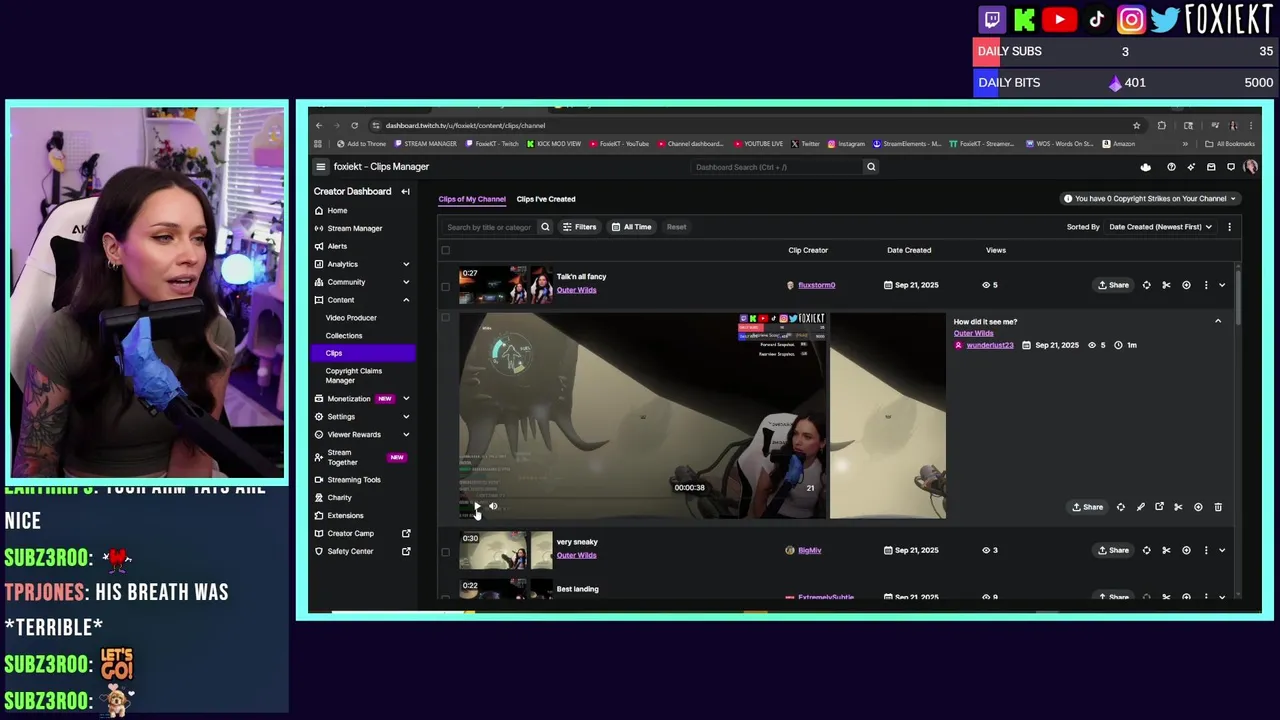
Task: Click feature clip icon for Talk'n all fancy
Action: [x=1146, y=285]
